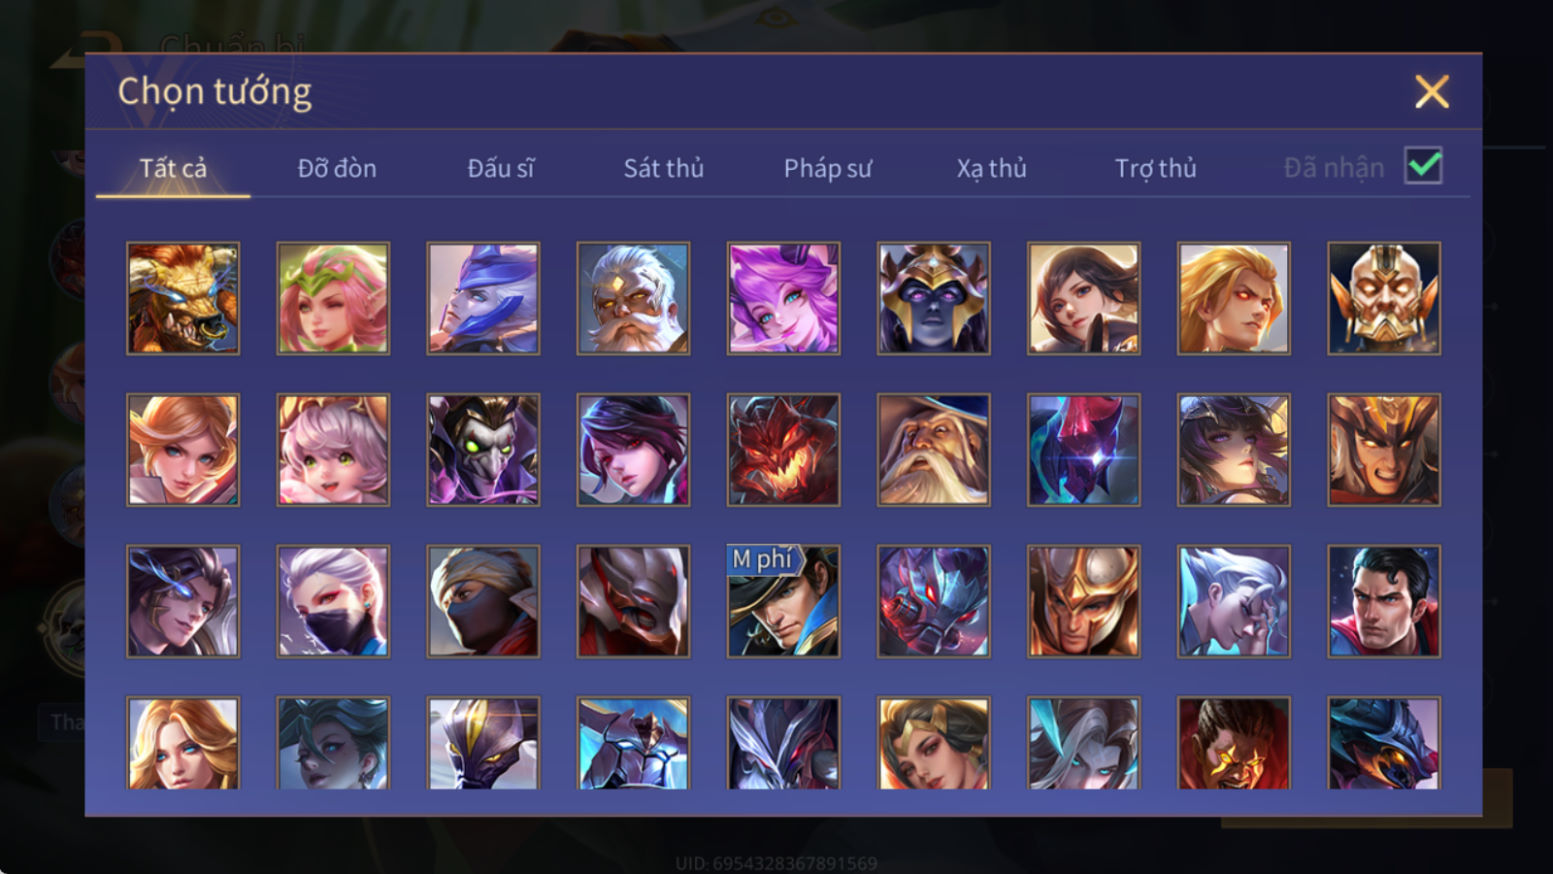Show the 'Pháp sư' heroes tab
Screen dimensions: 1553x874
pos(828,168)
